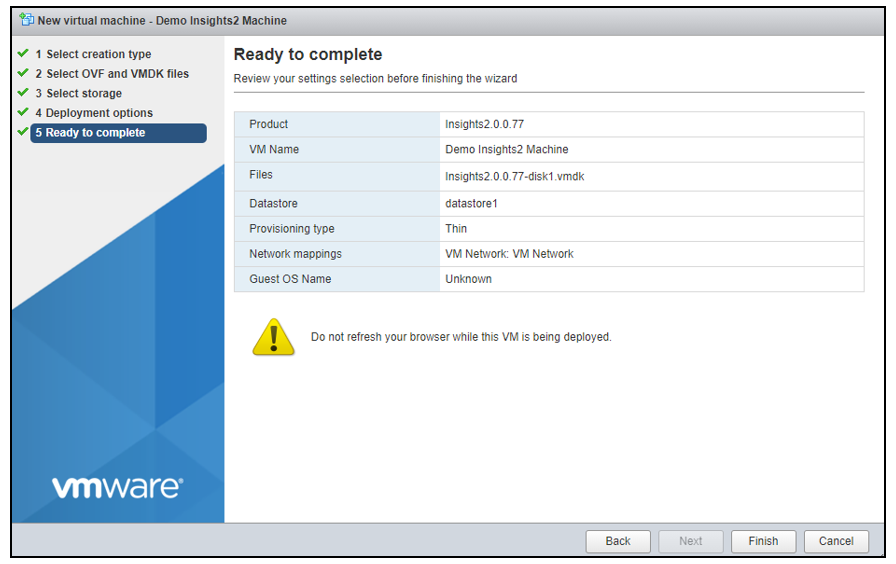This screenshot has width=896, height=564.
Task: Open step 4 Deployment options
Action: [94, 113]
